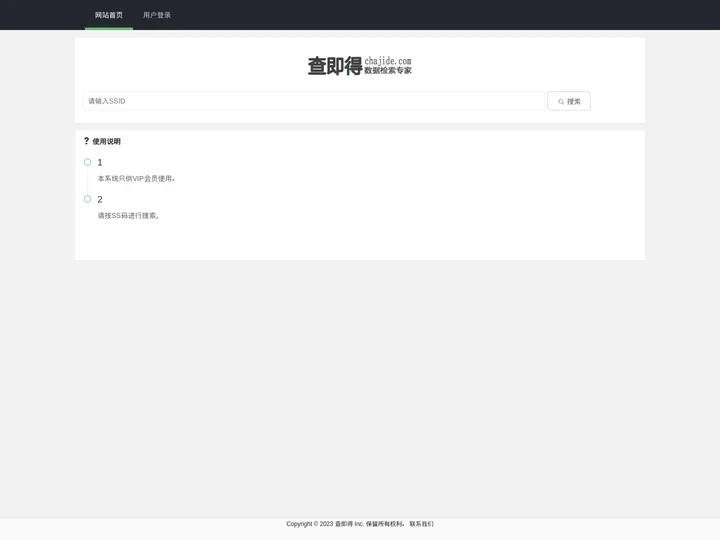
Task: Click the 查即得 chajide.com logo
Action: pyautogui.click(x=360, y=66)
